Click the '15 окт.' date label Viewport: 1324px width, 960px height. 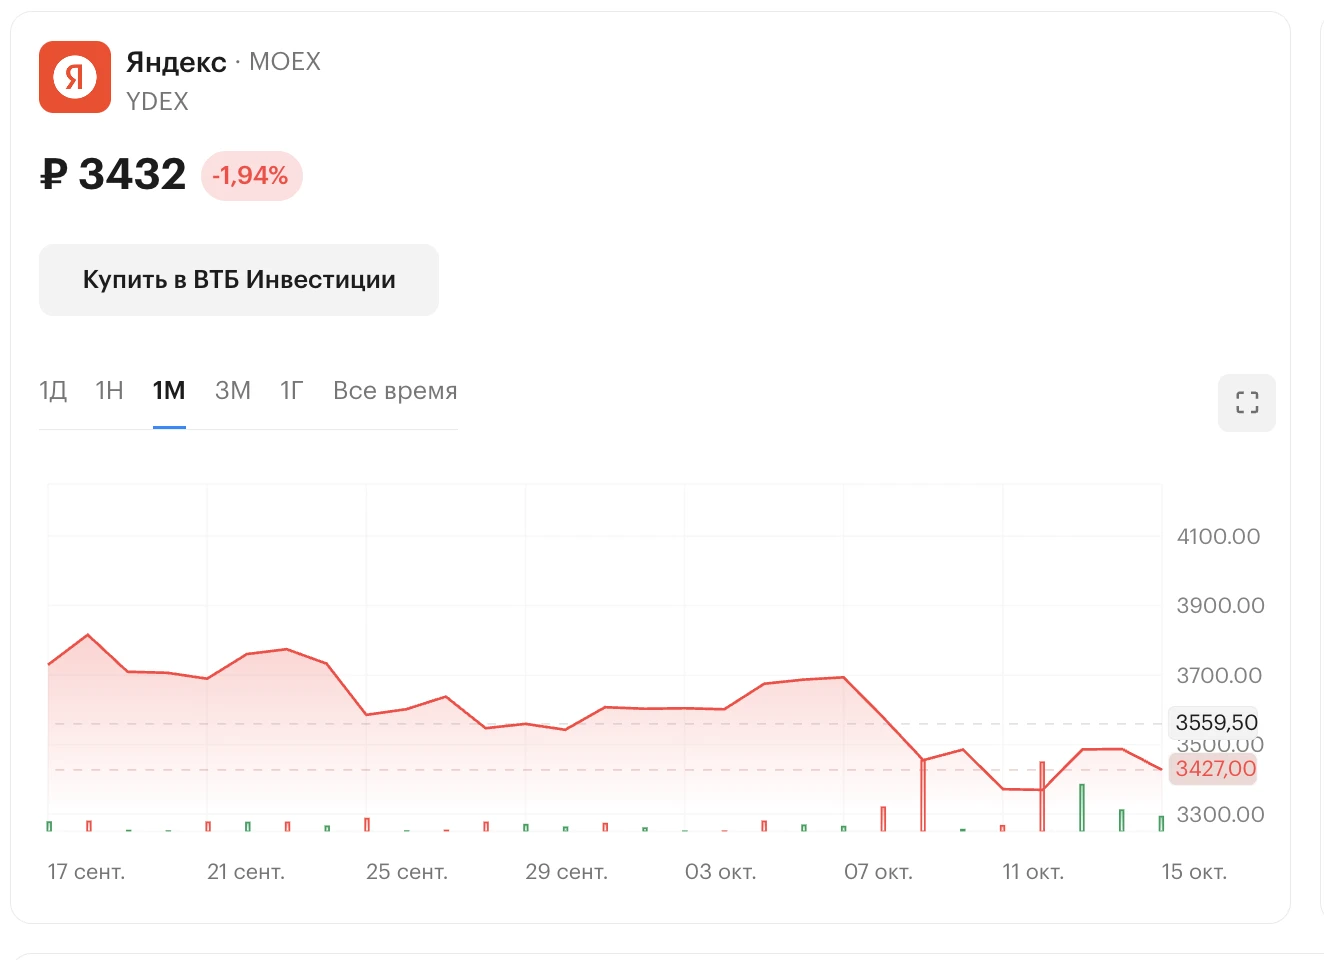tap(1194, 872)
